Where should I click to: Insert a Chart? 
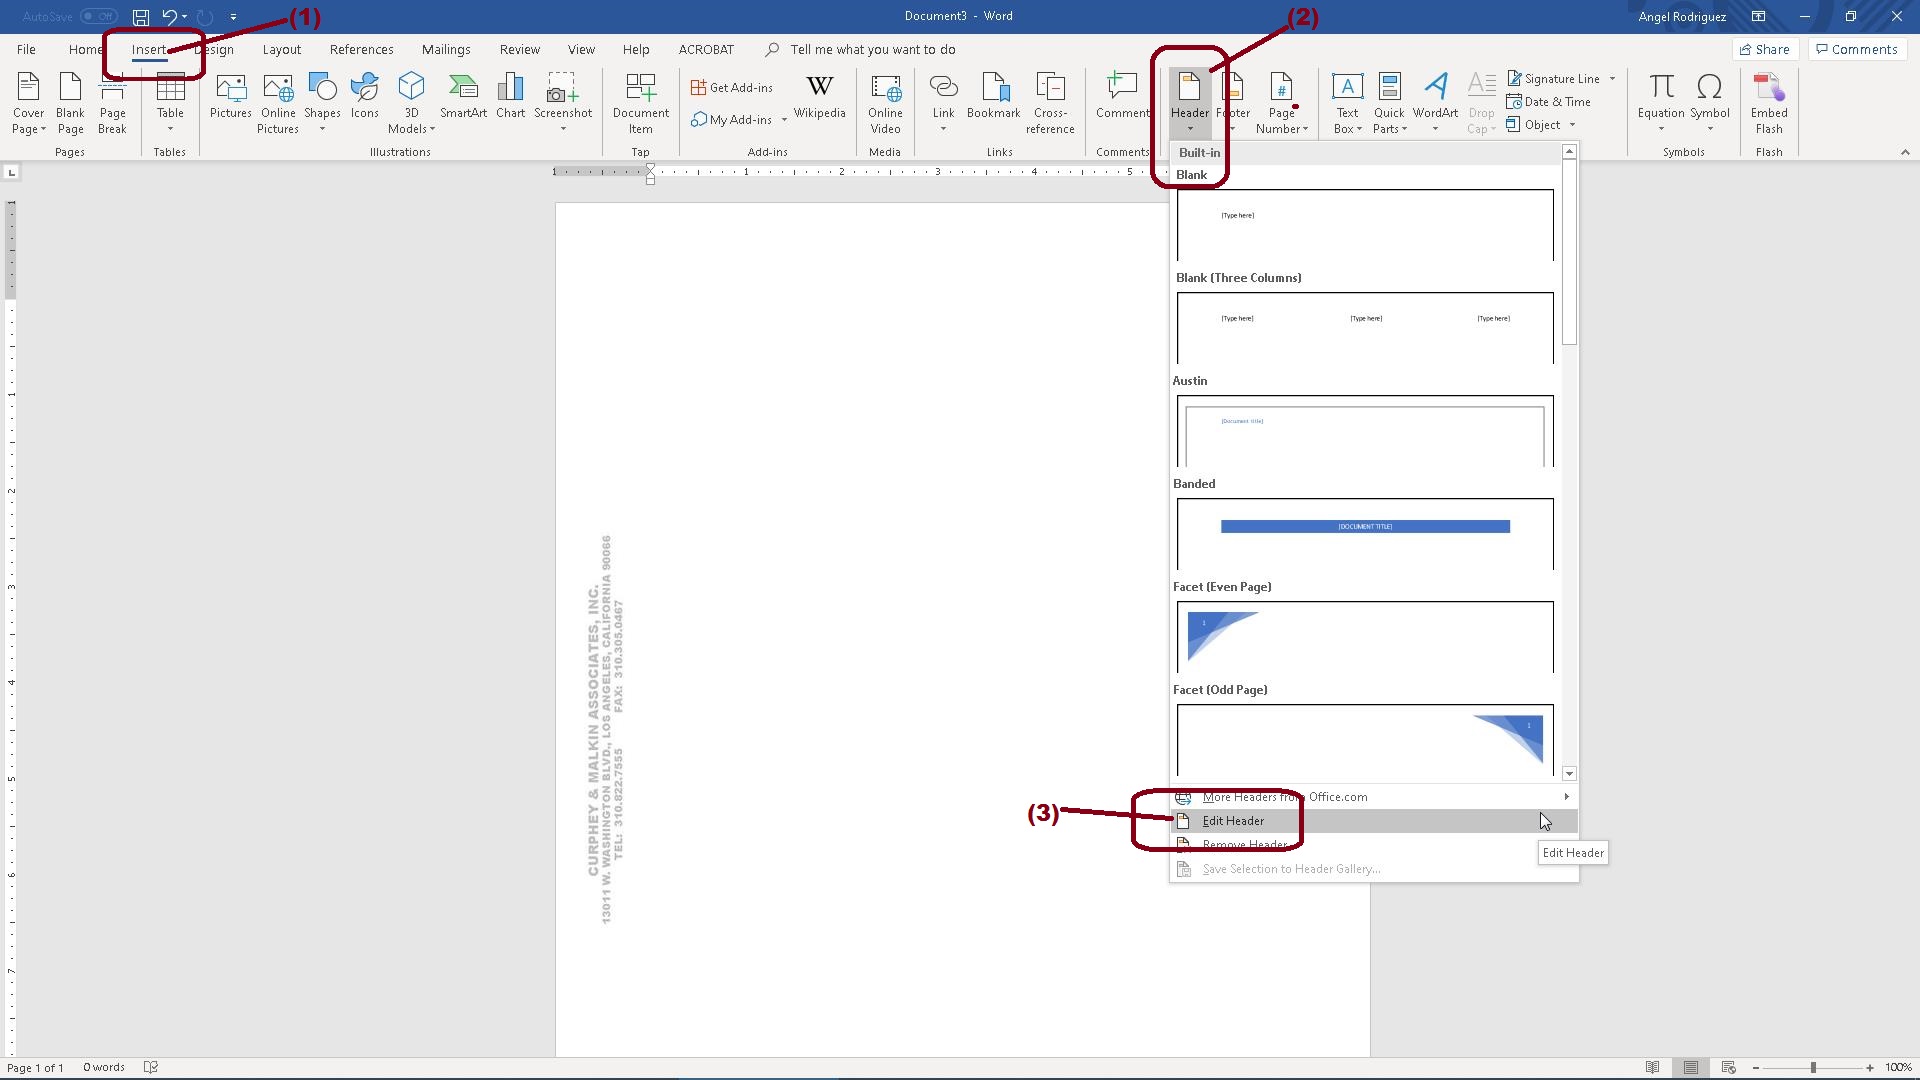(x=510, y=97)
